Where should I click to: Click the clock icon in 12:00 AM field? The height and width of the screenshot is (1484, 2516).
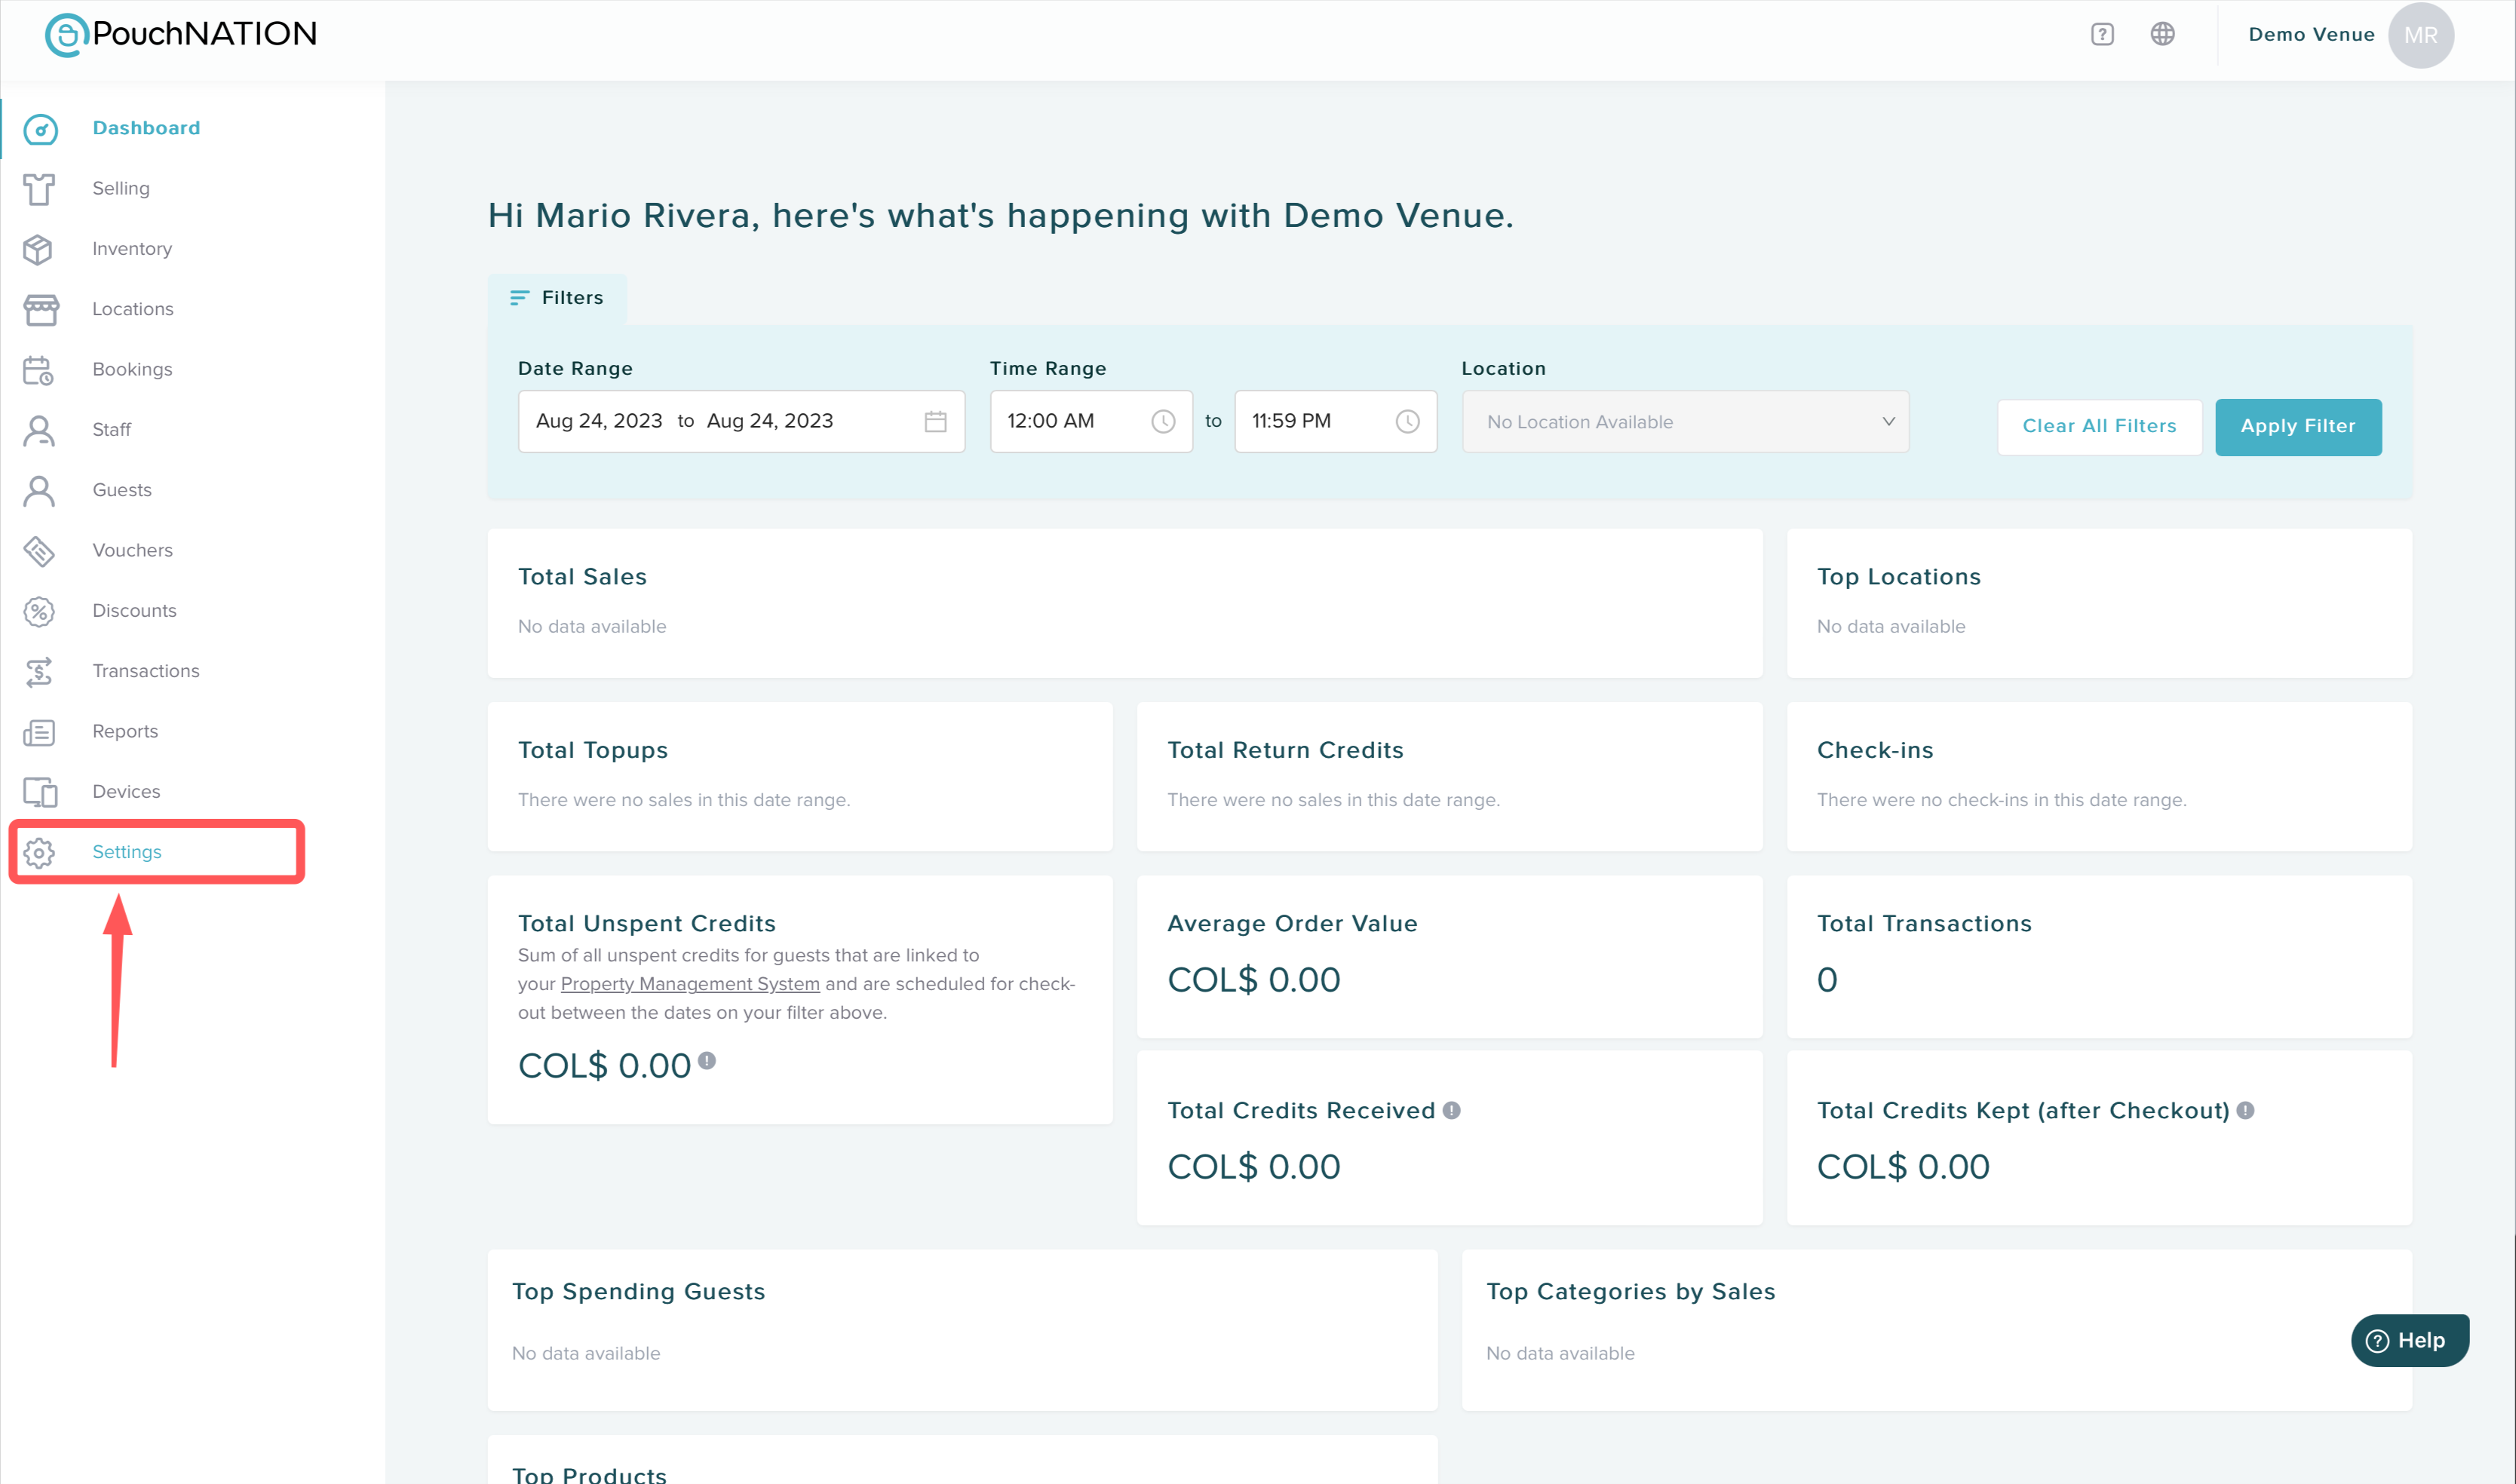[1162, 421]
